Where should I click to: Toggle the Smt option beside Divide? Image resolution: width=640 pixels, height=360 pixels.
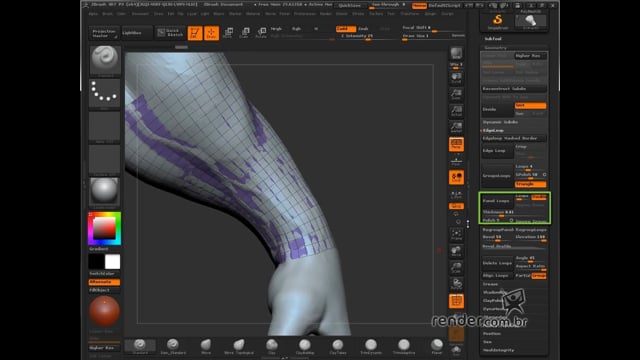coord(530,105)
